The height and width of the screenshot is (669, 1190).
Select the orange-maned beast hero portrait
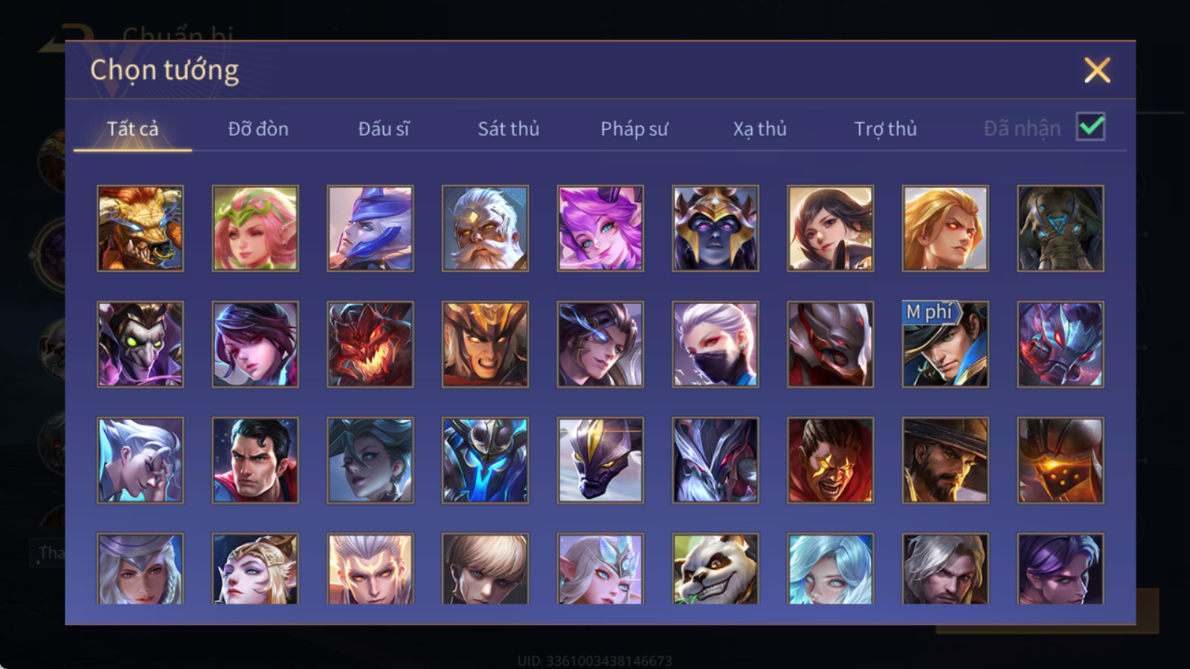pos(140,228)
